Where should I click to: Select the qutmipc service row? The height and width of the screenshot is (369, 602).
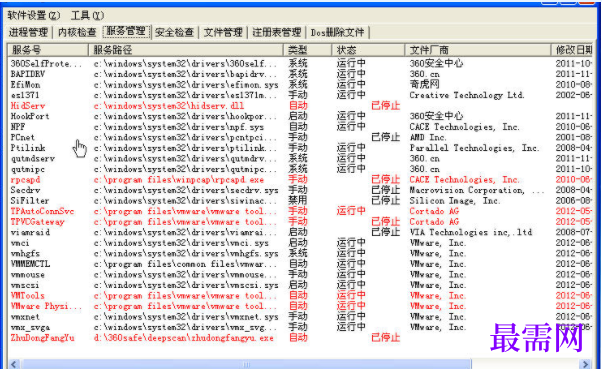(301, 169)
